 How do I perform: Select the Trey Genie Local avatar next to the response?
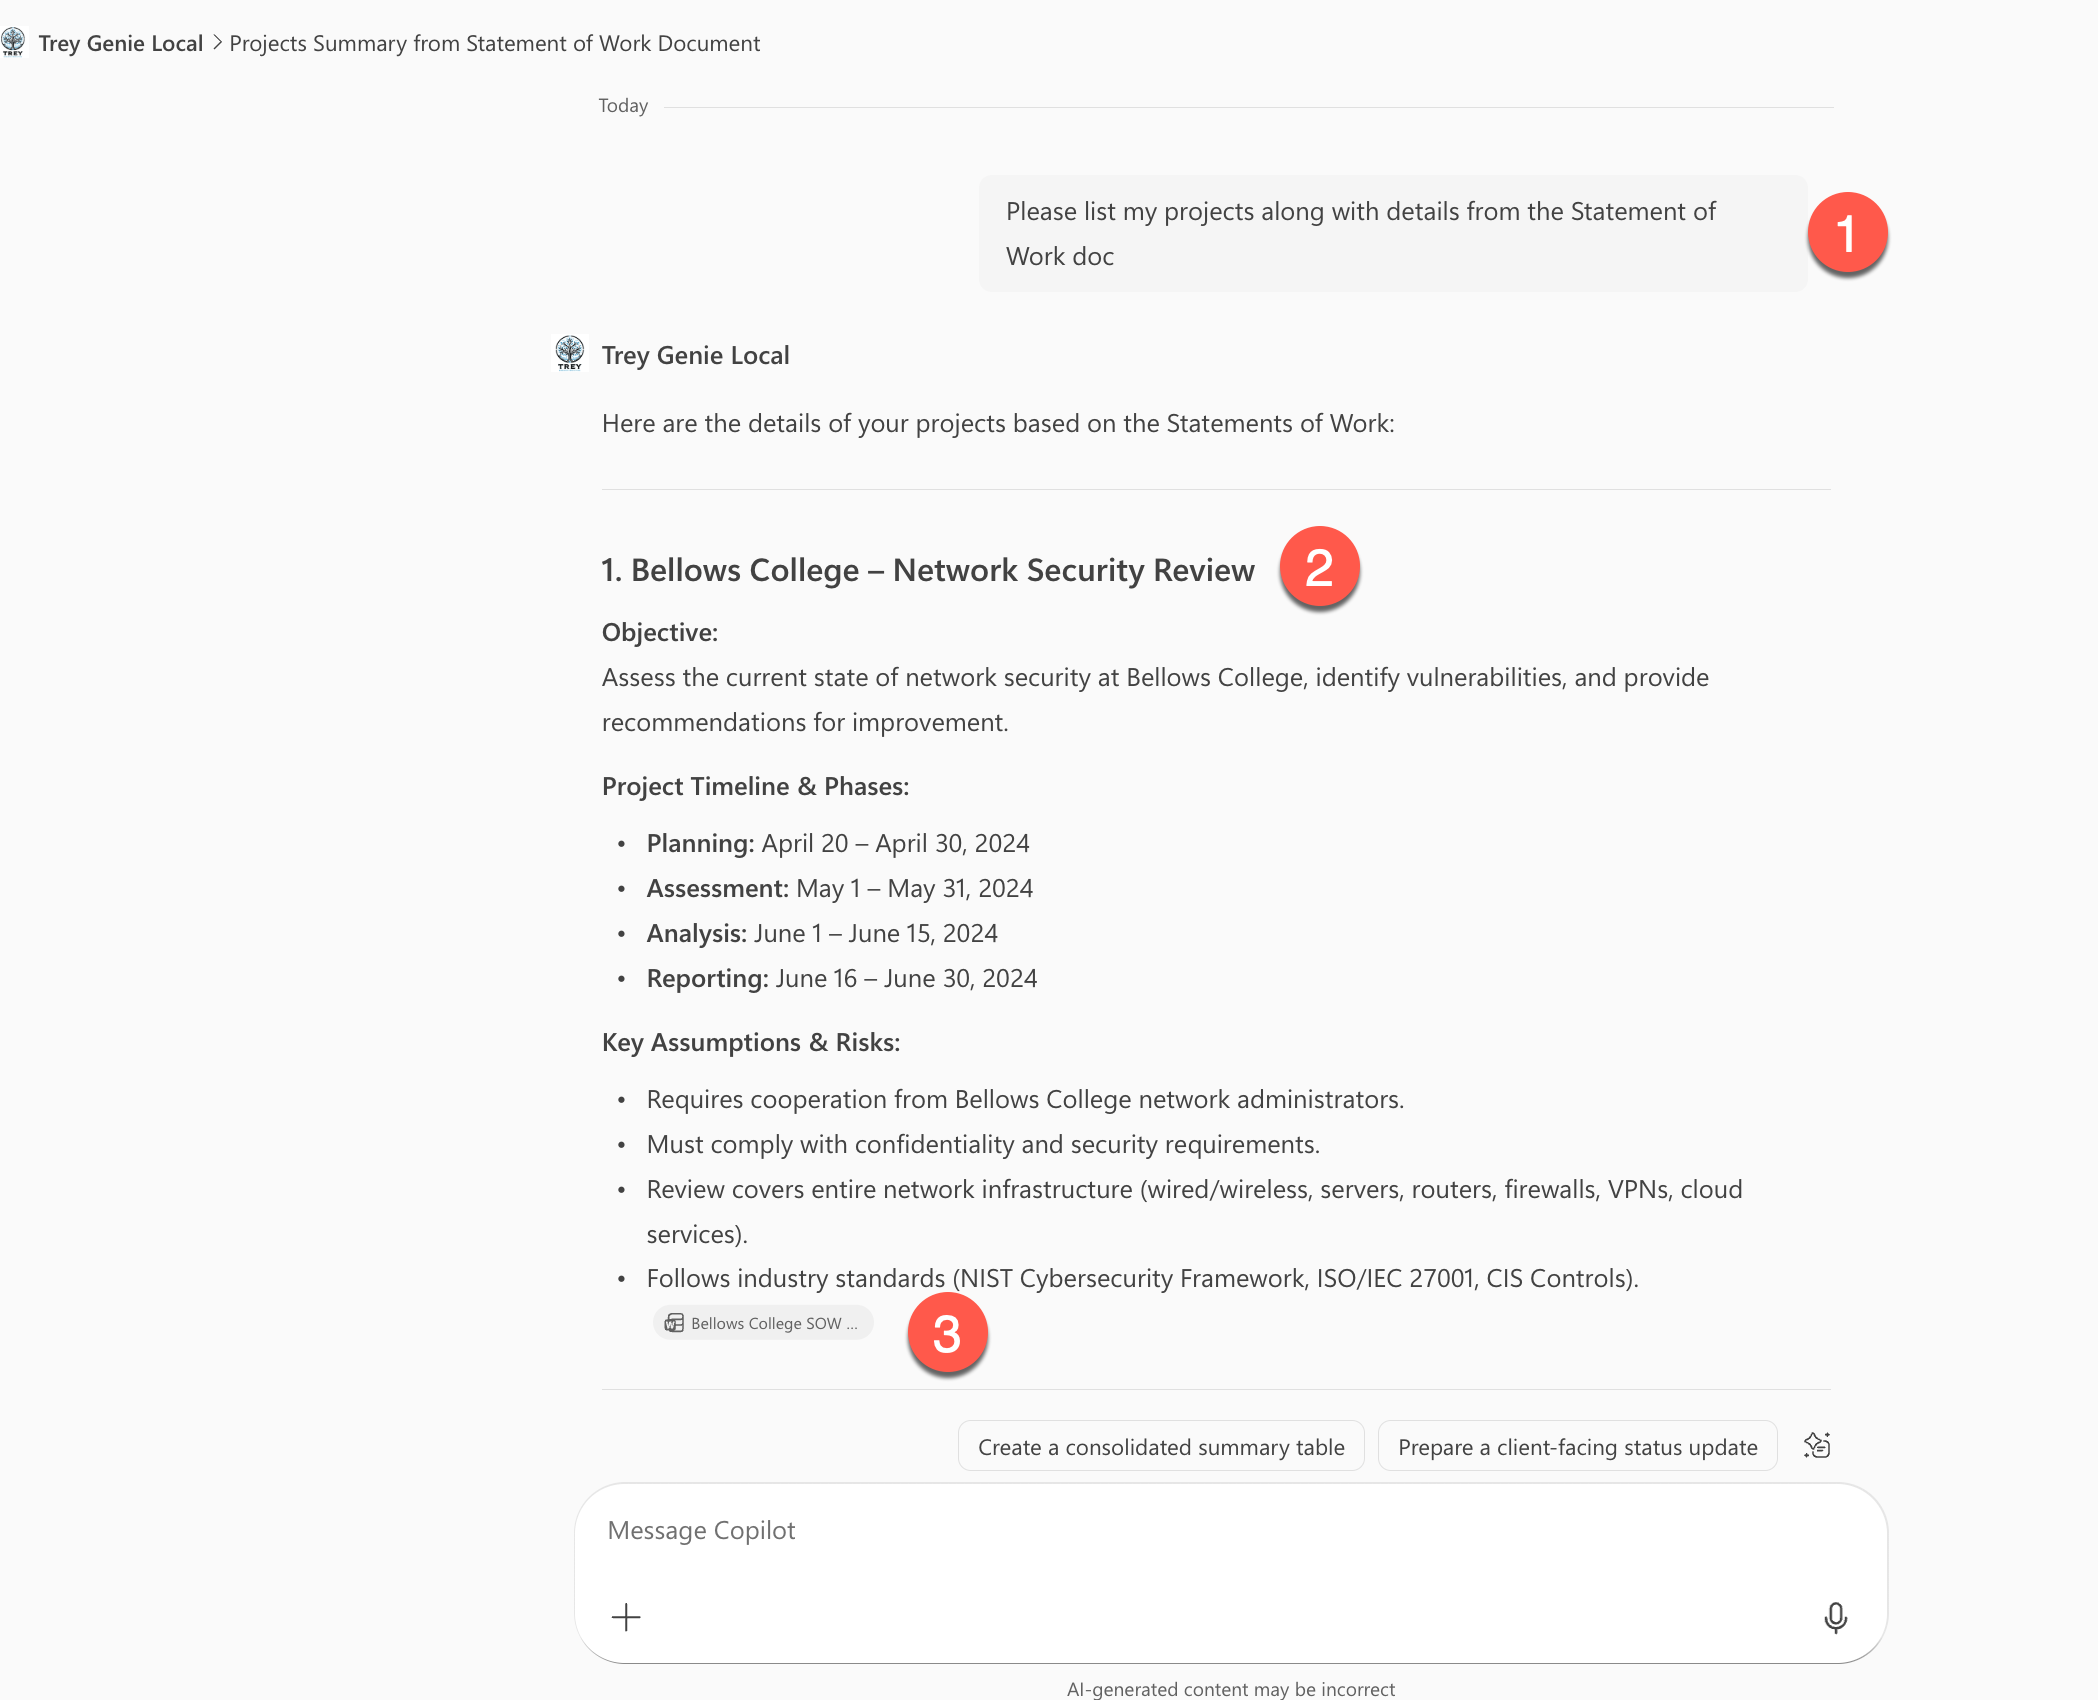coord(570,354)
